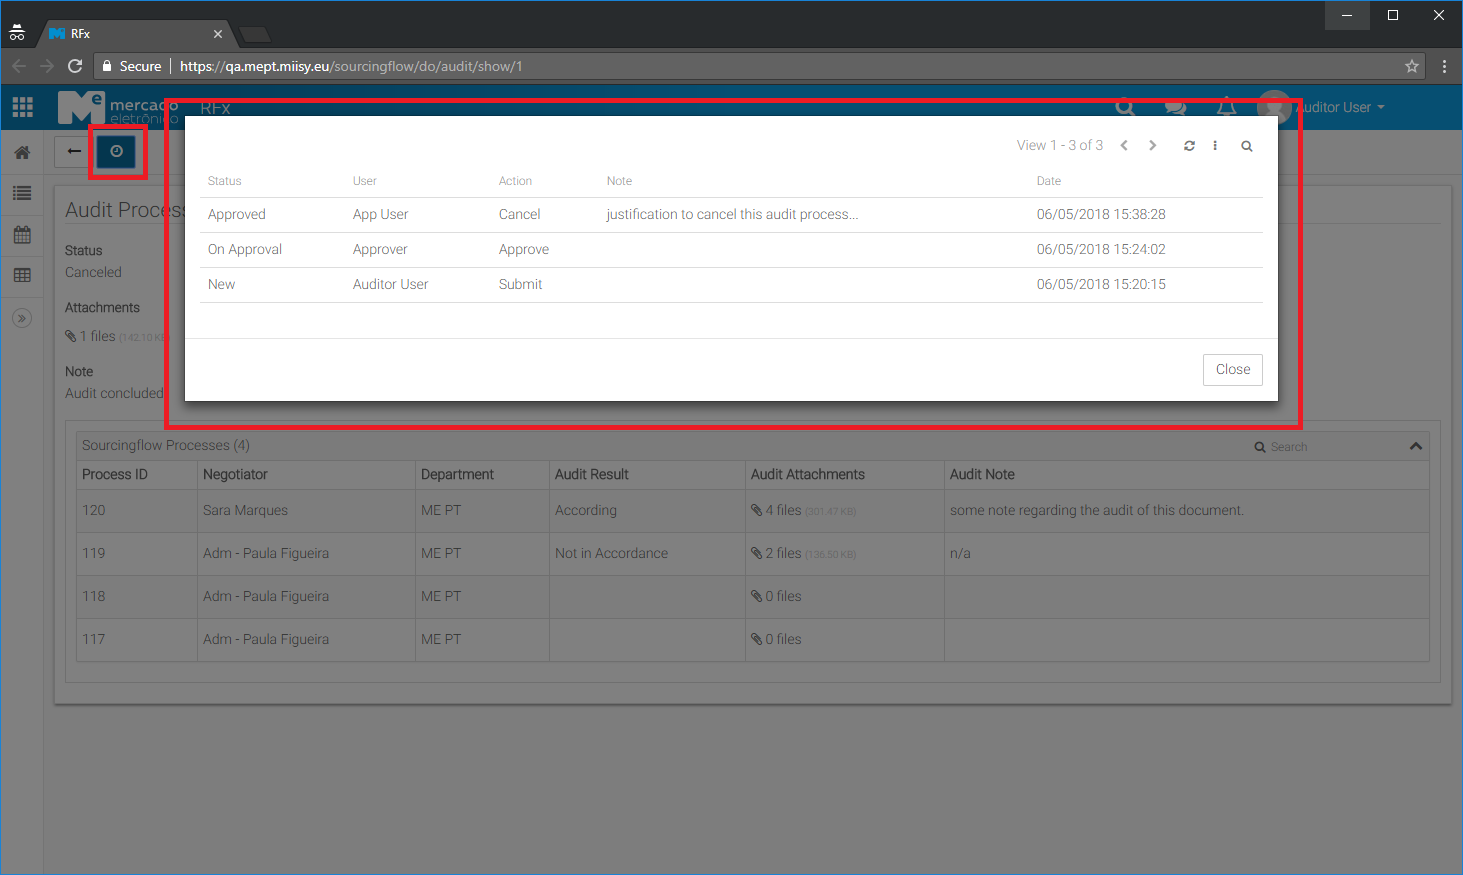Screen dimensions: 1463x875
Task: Refresh the audit history list
Action: [x=1189, y=146]
